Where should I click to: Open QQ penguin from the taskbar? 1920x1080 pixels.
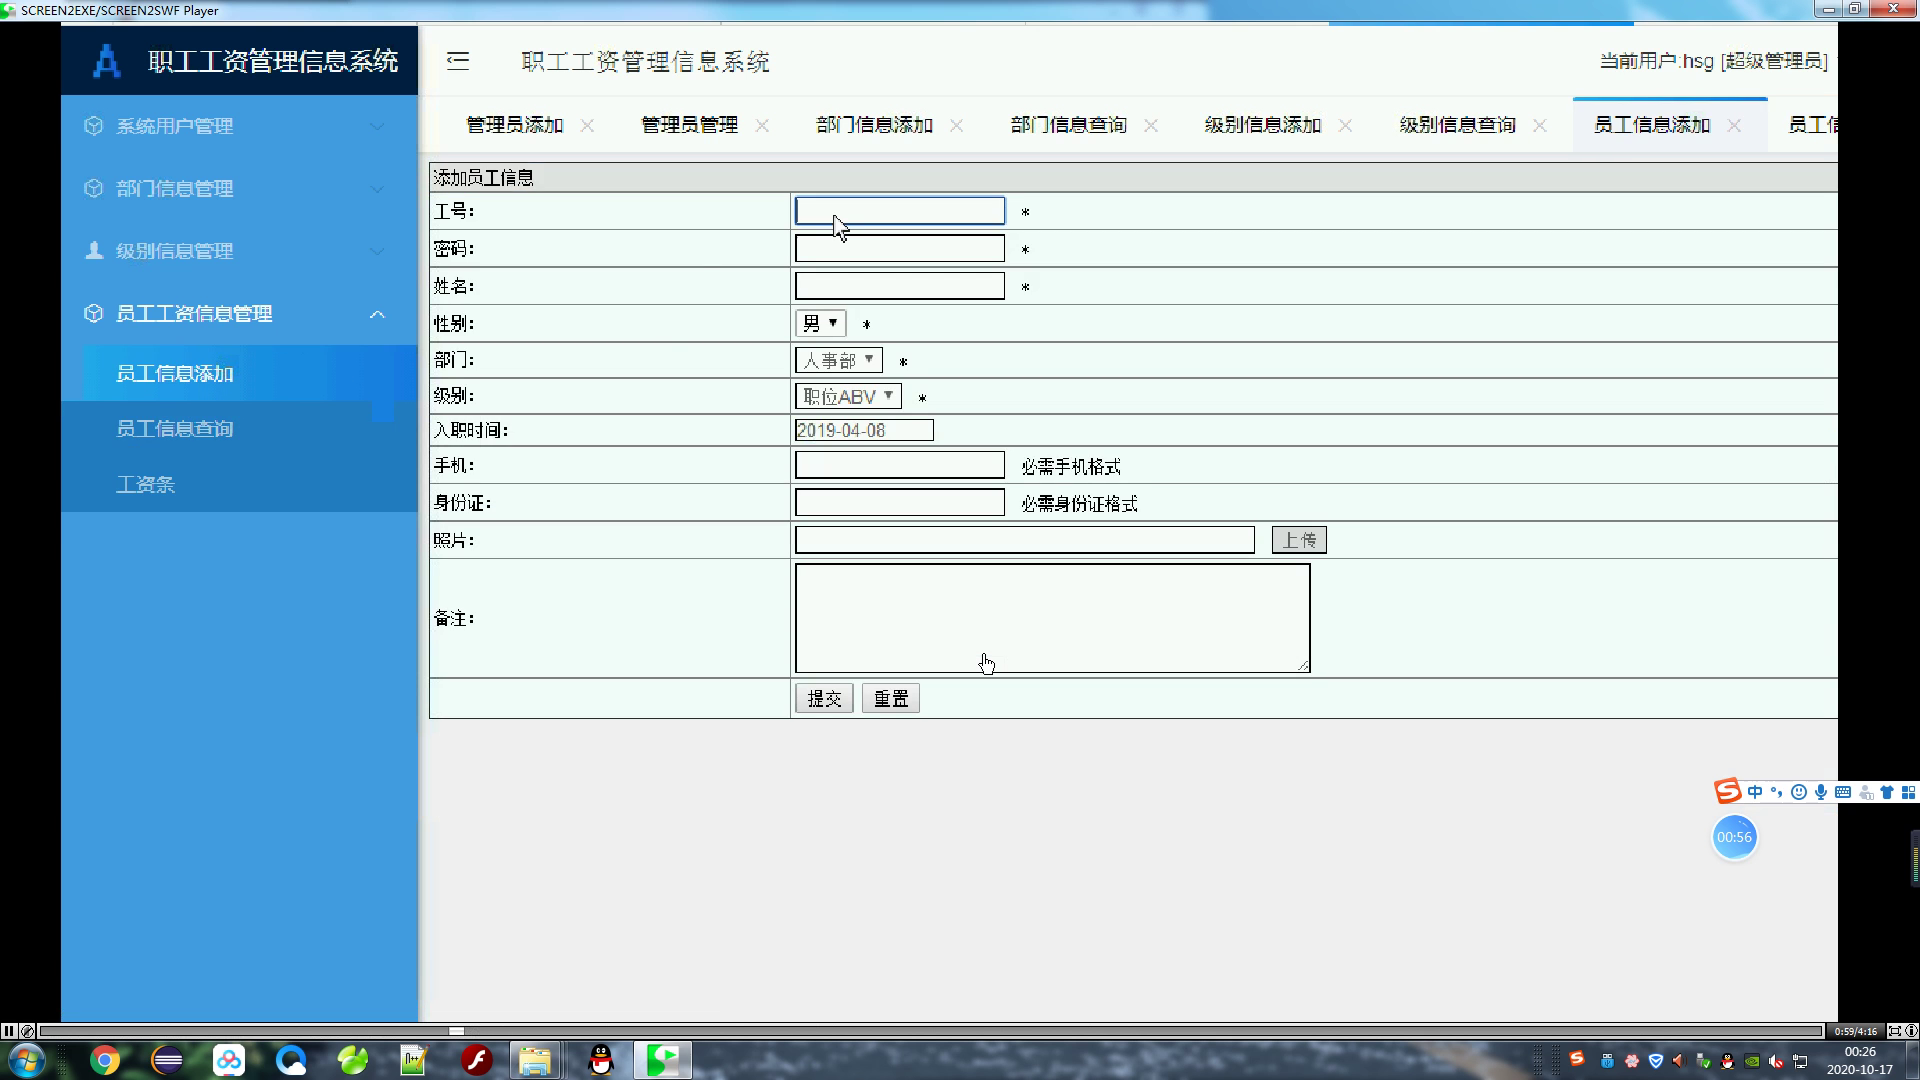coord(601,1060)
